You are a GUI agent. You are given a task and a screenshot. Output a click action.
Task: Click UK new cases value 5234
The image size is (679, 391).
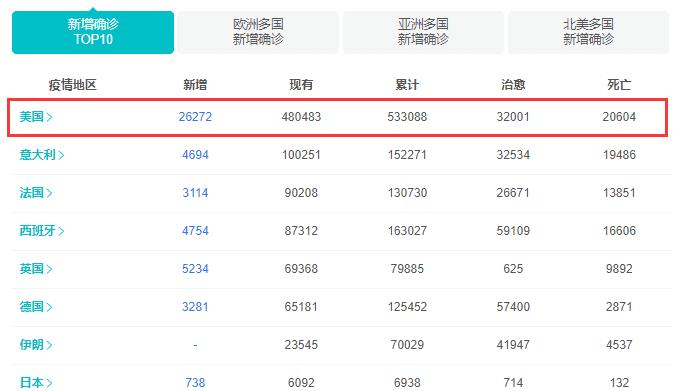tap(195, 269)
